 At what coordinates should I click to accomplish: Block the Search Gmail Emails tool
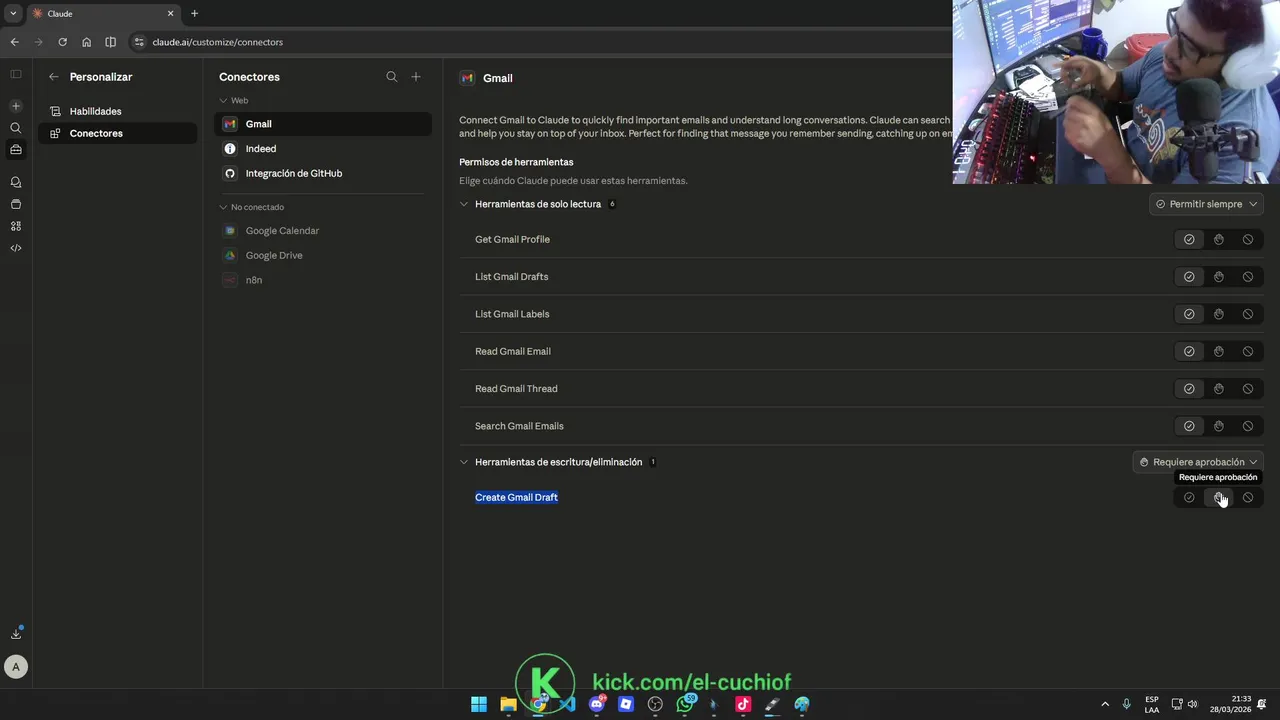pos(1248,426)
